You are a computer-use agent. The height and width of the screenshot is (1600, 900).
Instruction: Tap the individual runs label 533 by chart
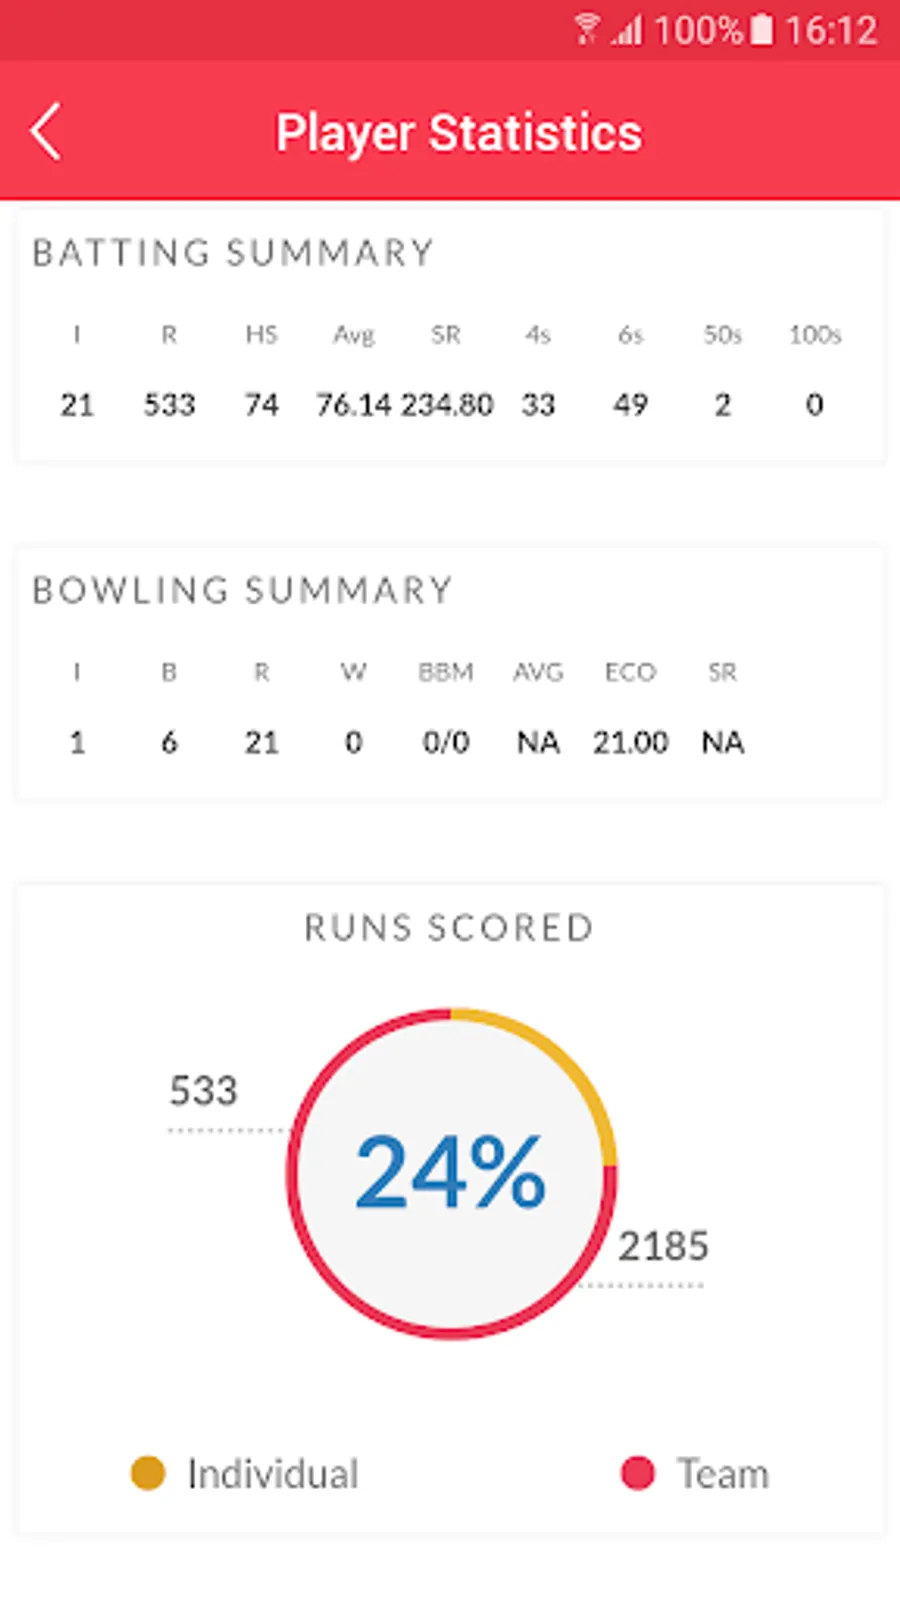click(x=203, y=1091)
